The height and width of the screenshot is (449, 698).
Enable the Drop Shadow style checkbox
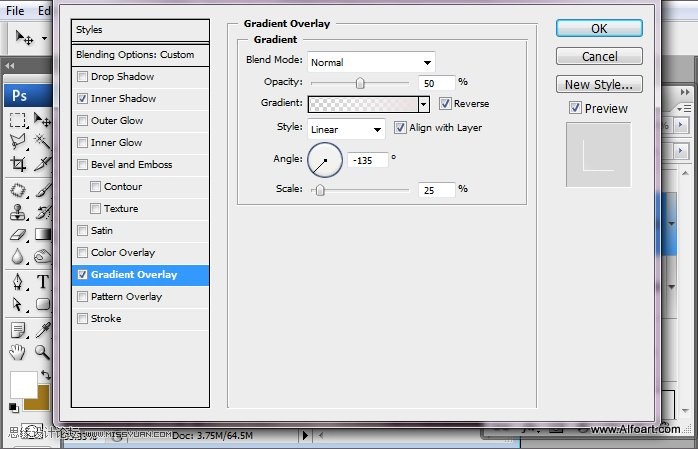click(83, 77)
